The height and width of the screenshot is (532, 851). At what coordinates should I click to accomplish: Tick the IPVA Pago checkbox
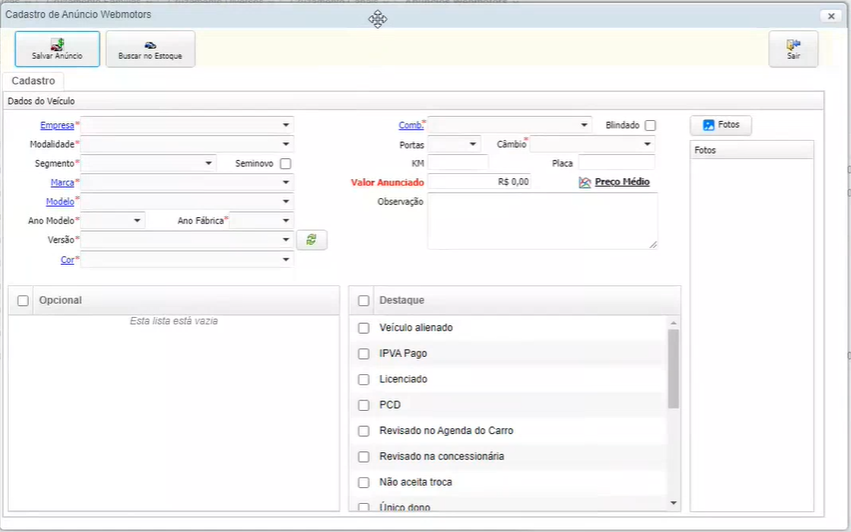click(364, 353)
